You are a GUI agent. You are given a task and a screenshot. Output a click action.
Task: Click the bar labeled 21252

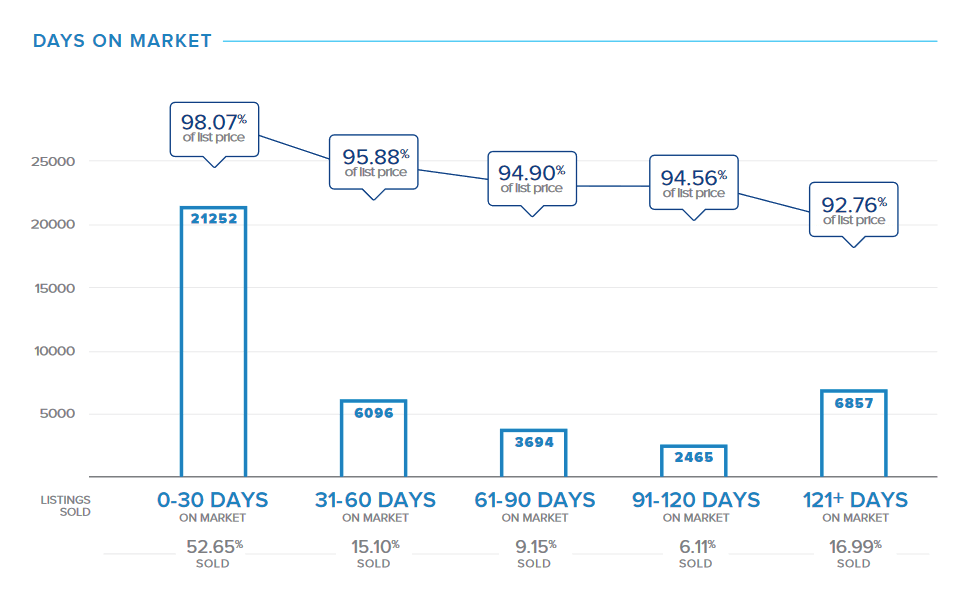coord(214,340)
